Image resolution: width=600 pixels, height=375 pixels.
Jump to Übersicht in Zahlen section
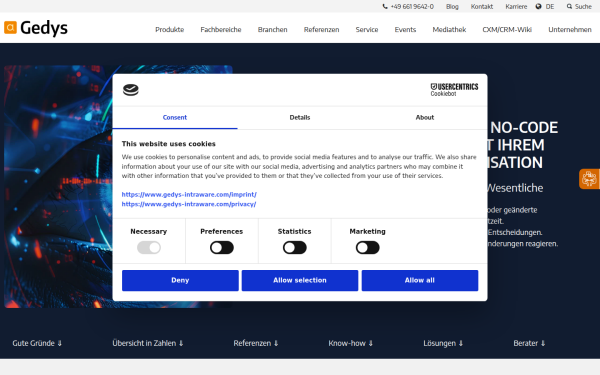[148, 343]
